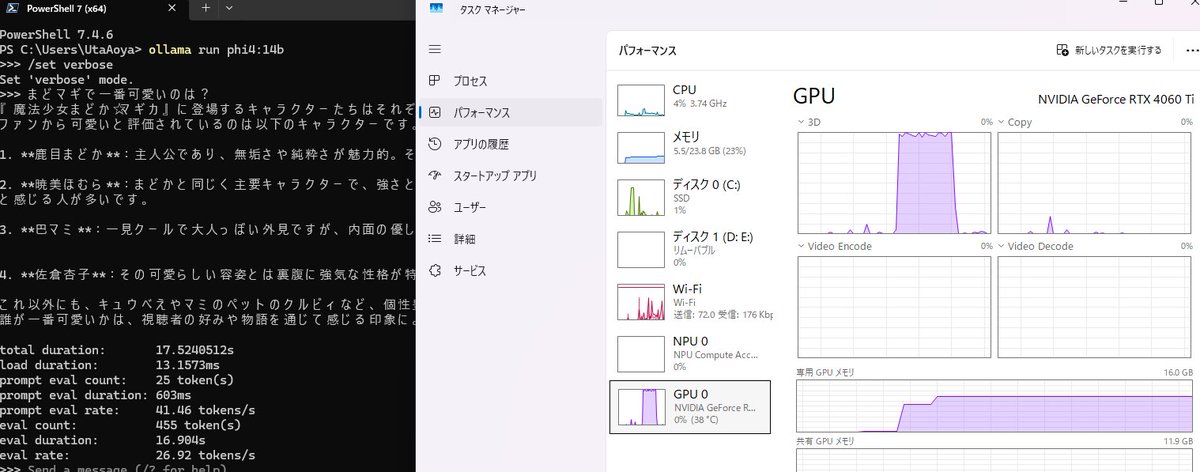Click the Copy engine usage graph

[x=1095, y=183]
